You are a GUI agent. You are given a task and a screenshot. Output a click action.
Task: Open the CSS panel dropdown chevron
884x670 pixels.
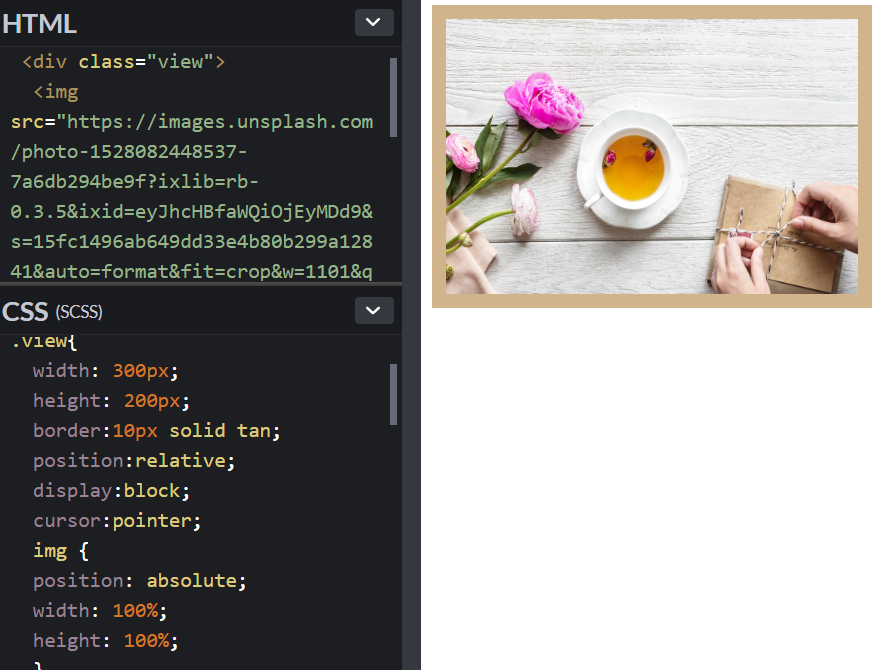374,311
